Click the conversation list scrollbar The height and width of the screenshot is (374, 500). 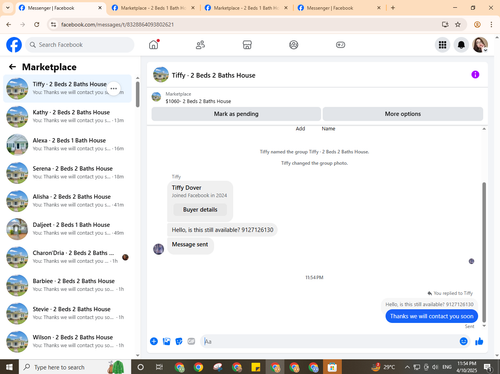tap(138, 94)
